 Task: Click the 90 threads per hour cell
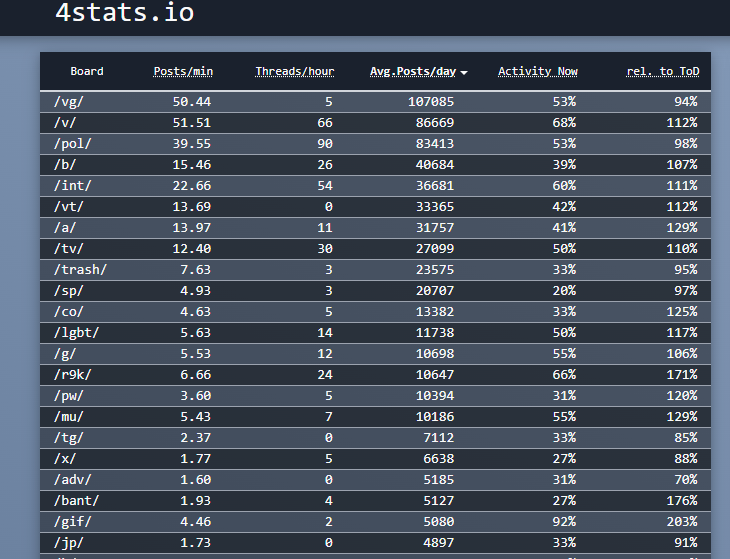(324, 143)
